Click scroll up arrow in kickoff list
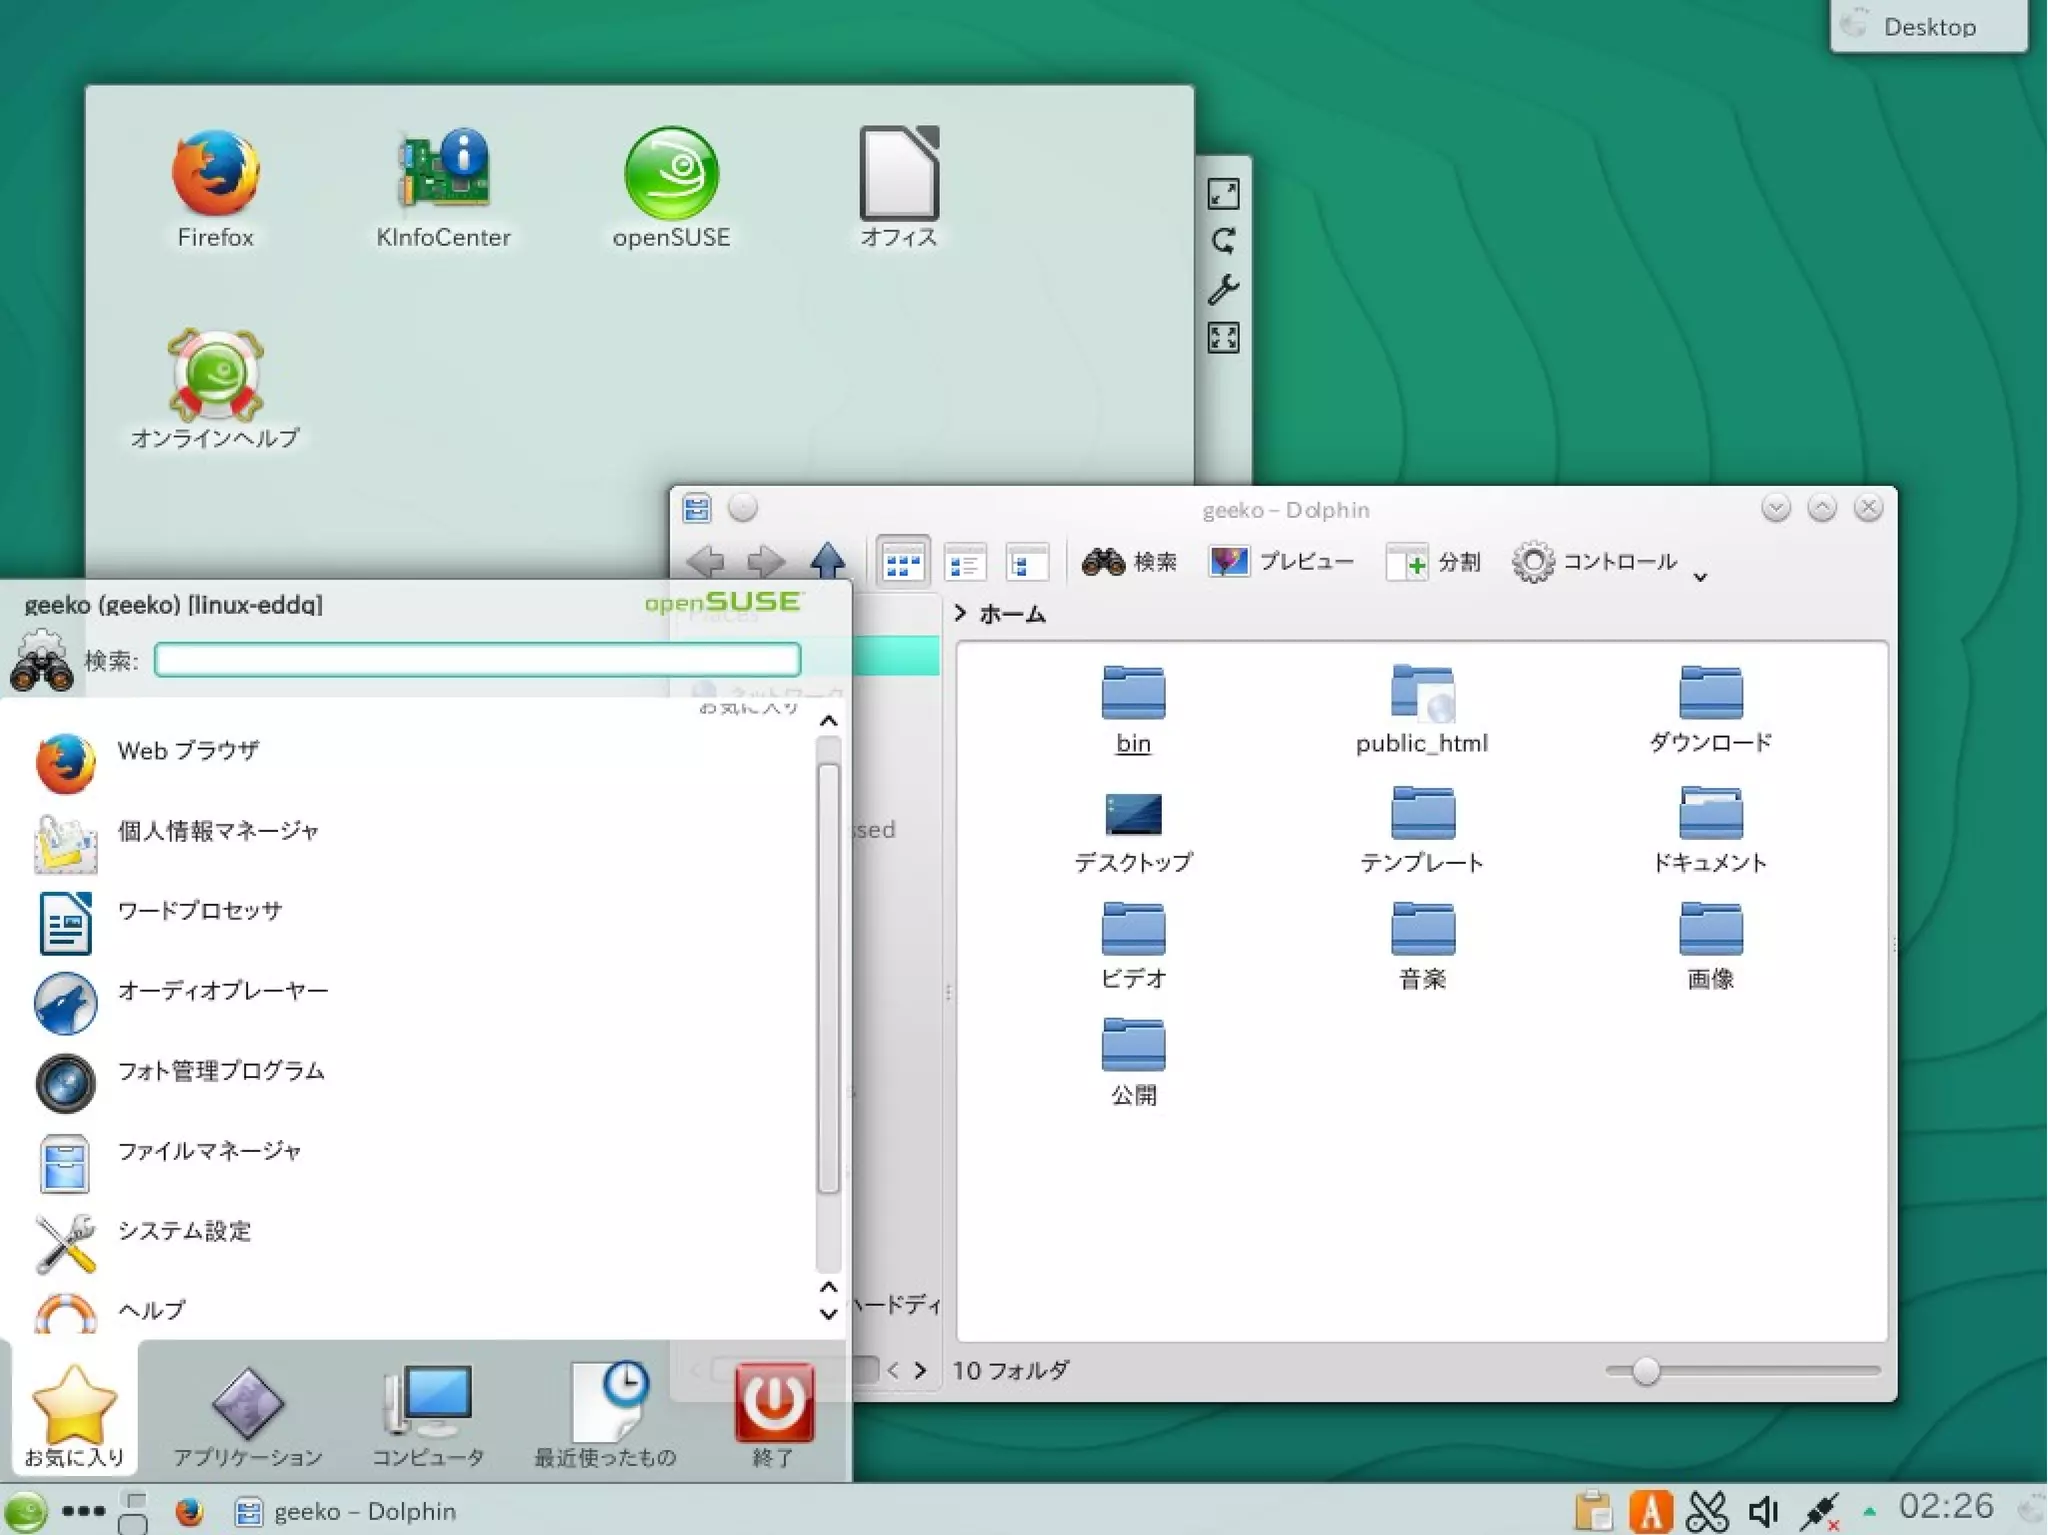The width and height of the screenshot is (2048, 1535). coord(828,721)
